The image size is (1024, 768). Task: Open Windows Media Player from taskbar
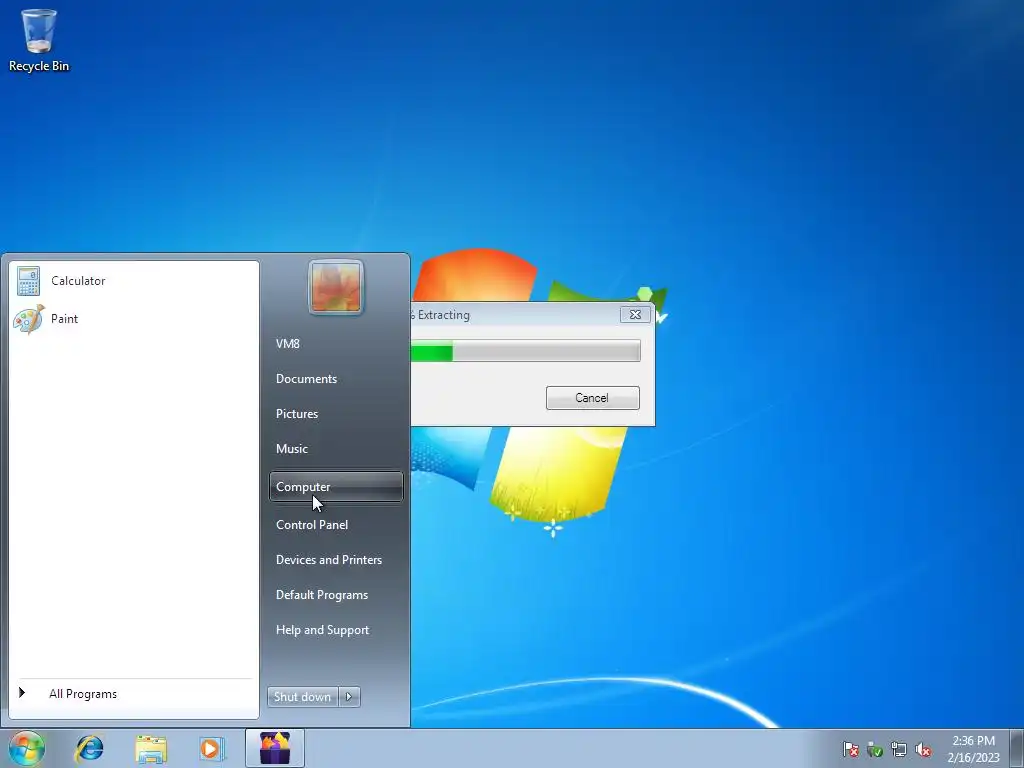(x=211, y=748)
